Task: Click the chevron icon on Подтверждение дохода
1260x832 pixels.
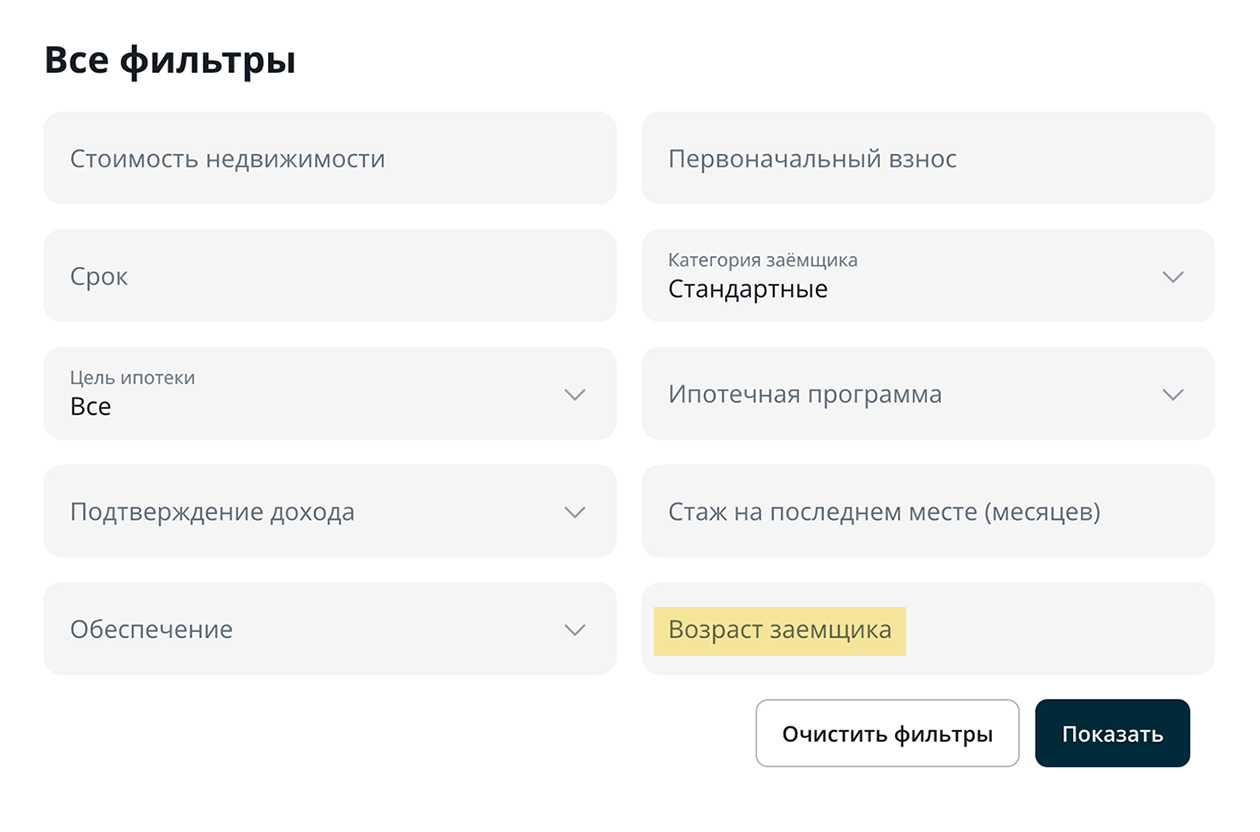Action: (574, 511)
